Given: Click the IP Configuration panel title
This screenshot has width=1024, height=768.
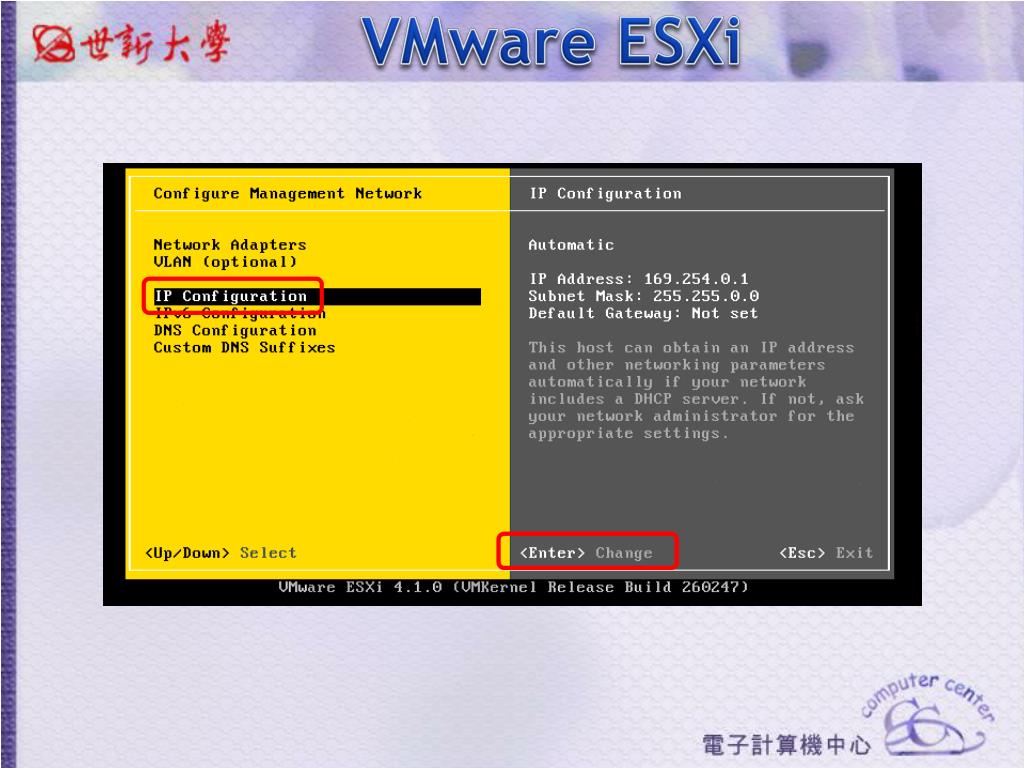Looking at the screenshot, I should coord(605,194).
